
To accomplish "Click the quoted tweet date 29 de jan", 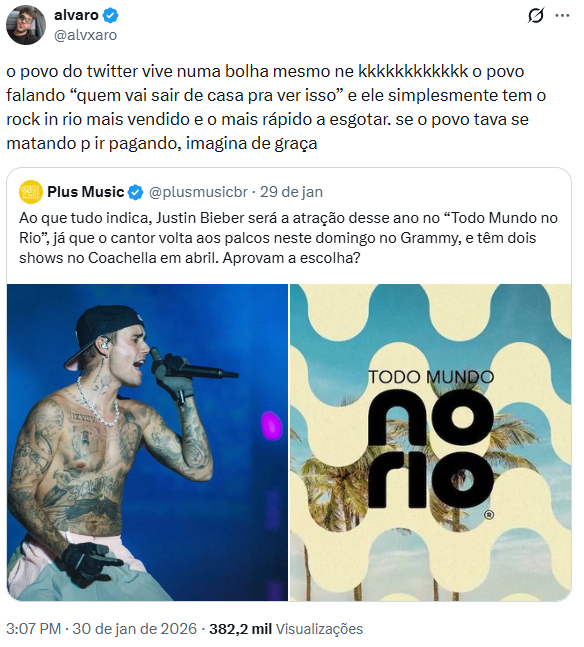I will tap(291, 192).
